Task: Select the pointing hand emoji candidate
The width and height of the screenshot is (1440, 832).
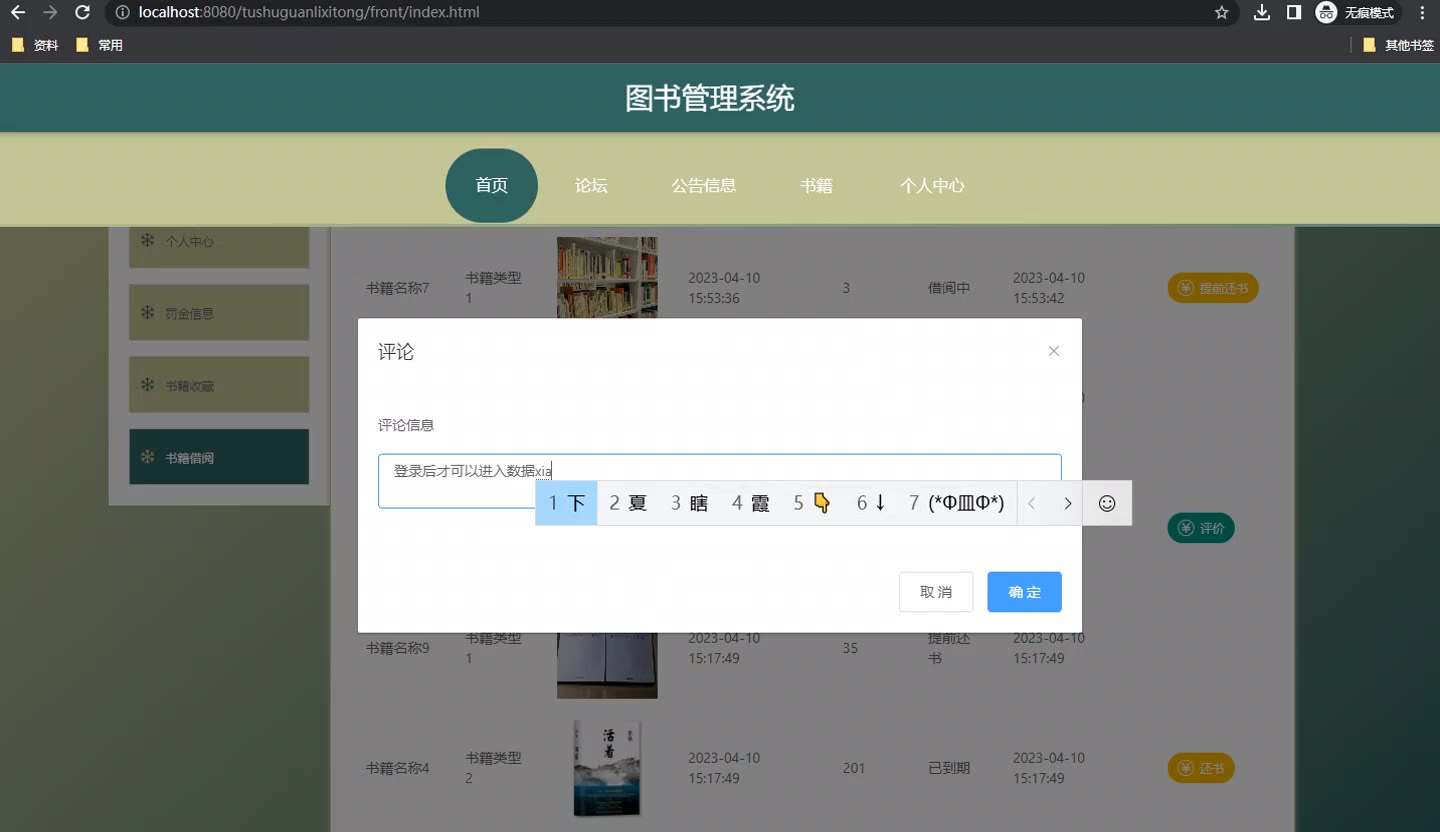Action: point(812,503)
